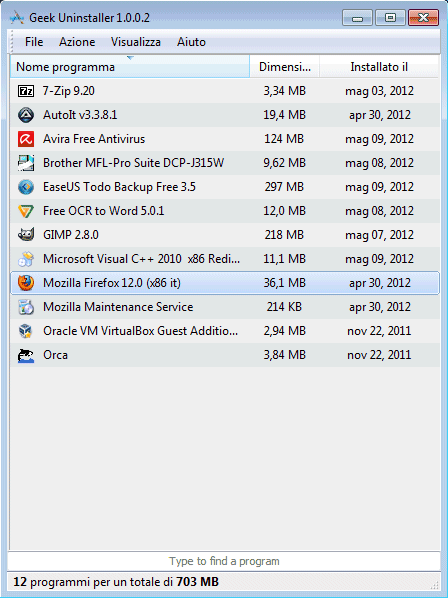Open the Visualizza menu
The image size is (448, 598).
click(136, 42)
